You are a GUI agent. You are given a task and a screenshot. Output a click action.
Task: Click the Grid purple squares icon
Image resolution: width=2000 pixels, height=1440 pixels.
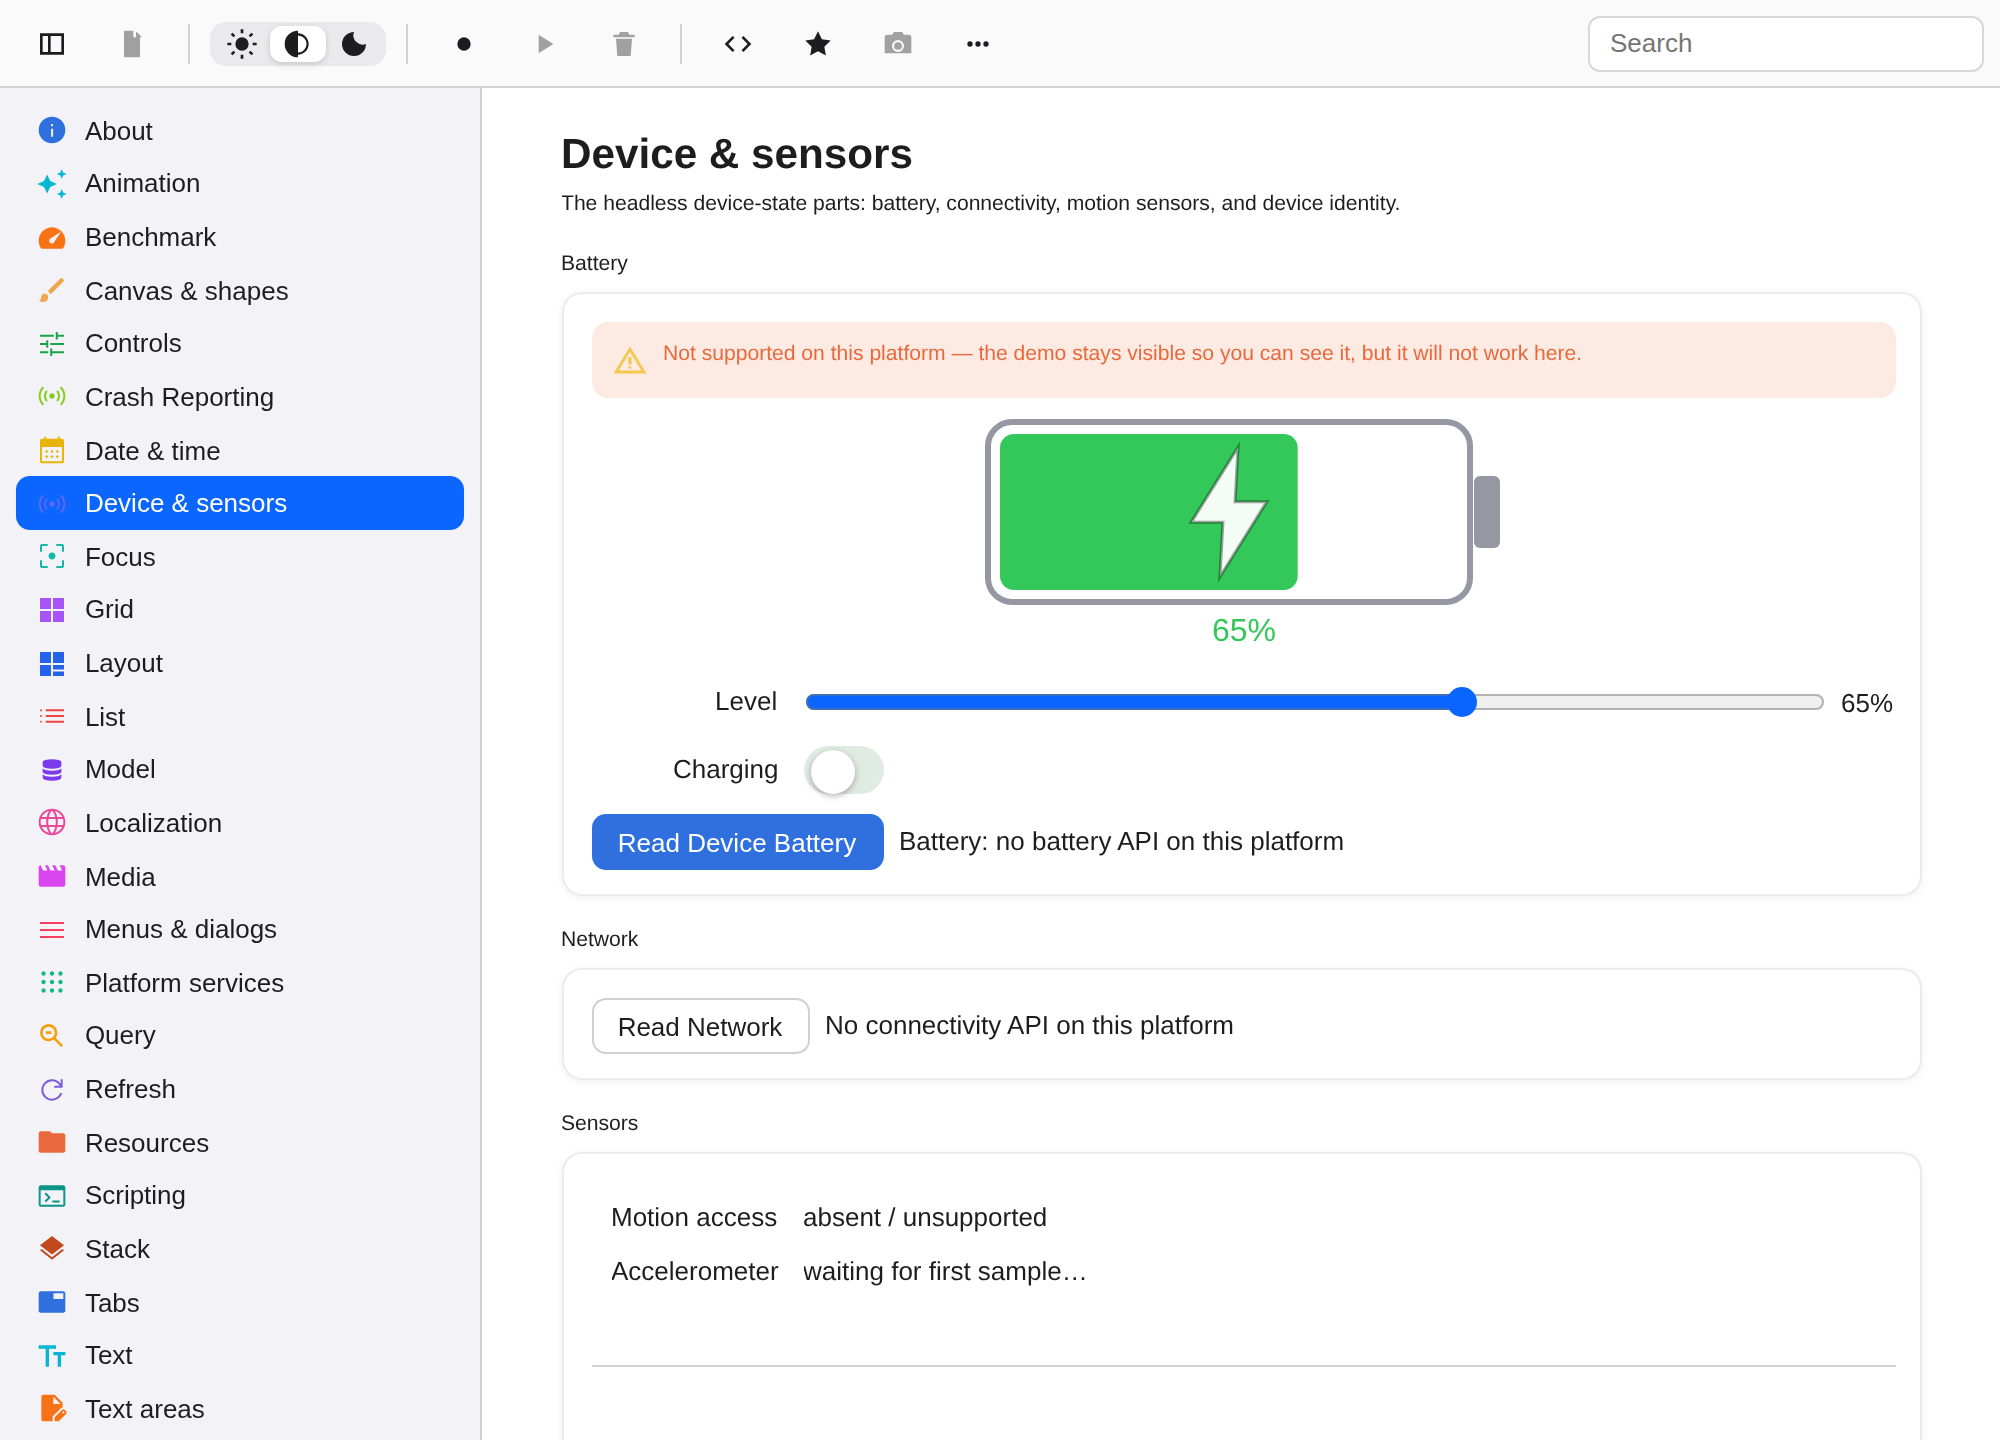click(x=52, y=610)
